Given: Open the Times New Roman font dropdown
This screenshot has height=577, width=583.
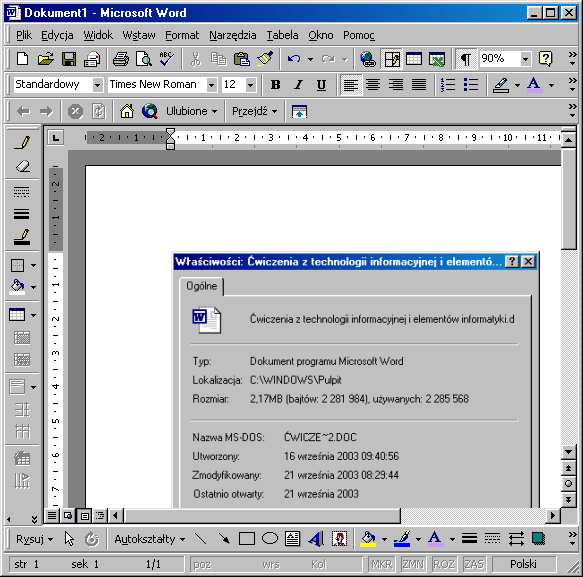Looking at the screenshot, I should click(212, 85).
